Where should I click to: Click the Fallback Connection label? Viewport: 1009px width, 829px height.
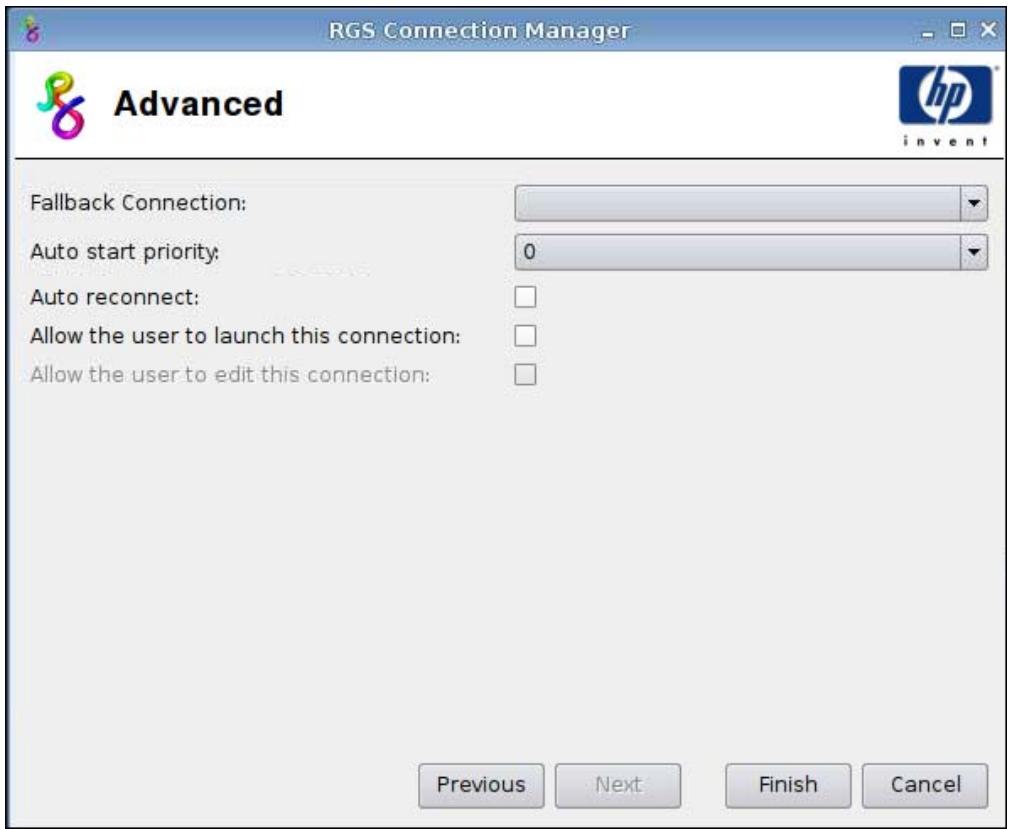138,203
